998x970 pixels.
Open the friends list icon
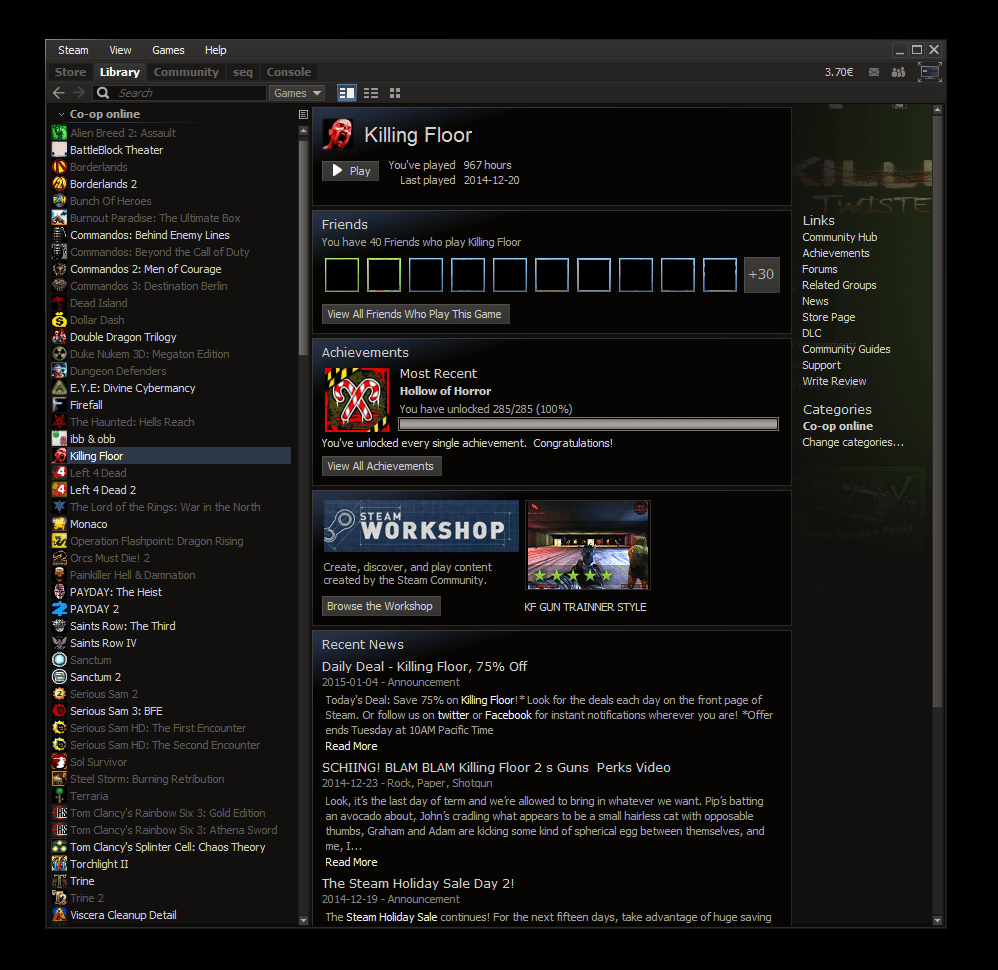pyautogui.click(x=898, y=72)
